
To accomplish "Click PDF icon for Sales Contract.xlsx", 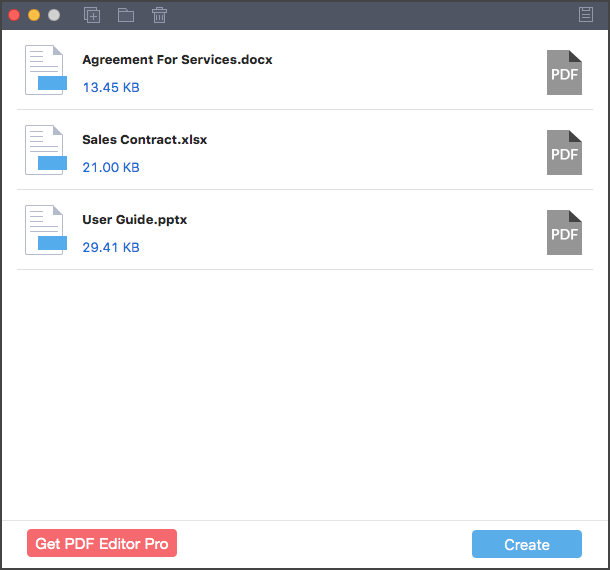I will pyautogui.click(x=564, y=153).
